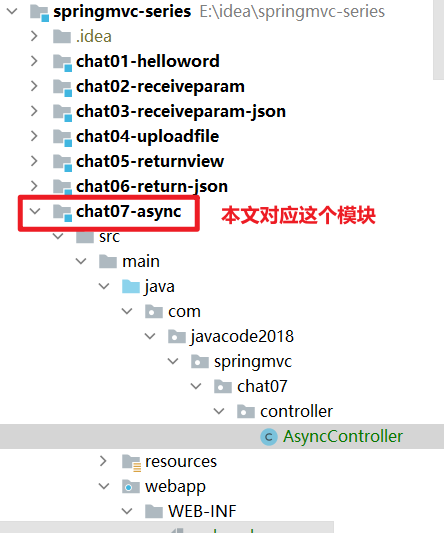444x535 pixels.
Task: Click the chat01-helloword module folder icon
Action: (62, 63)
